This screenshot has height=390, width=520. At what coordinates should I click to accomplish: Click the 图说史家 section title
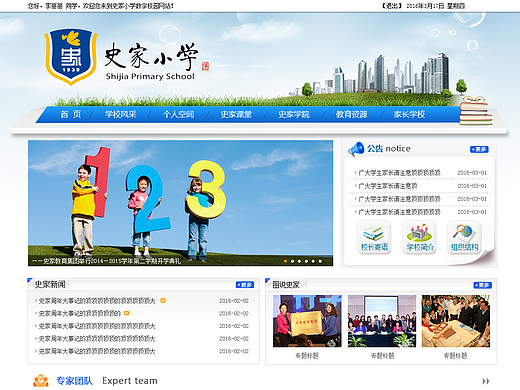tap(286, 285)
